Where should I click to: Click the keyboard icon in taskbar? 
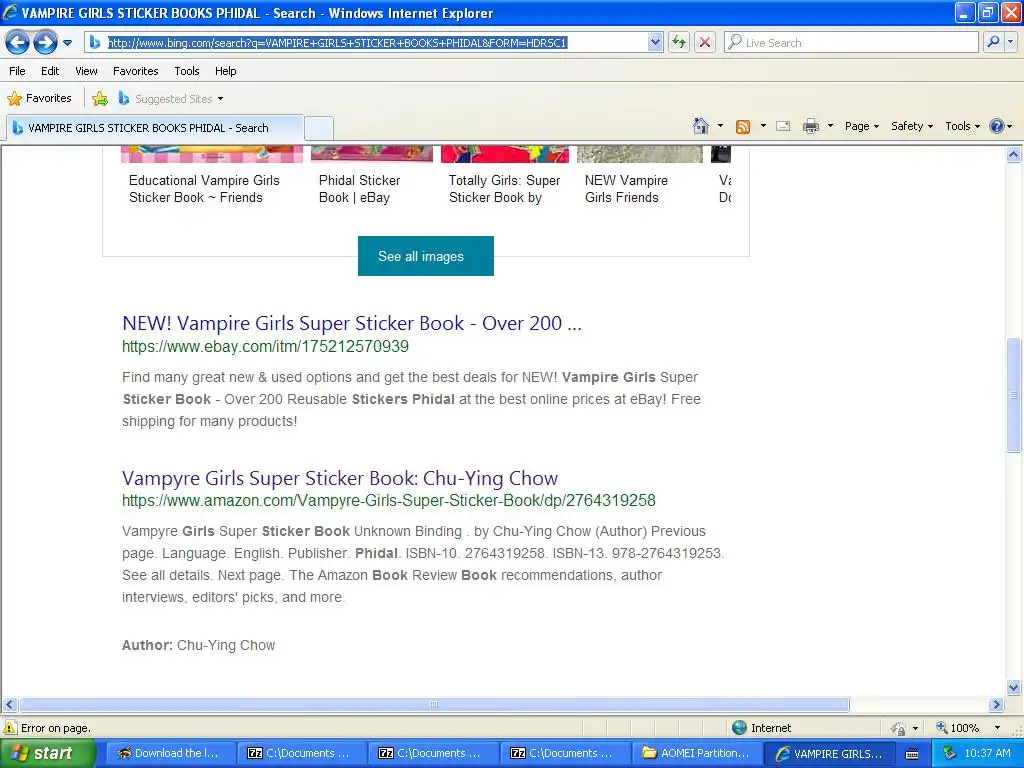coord(912,754)
